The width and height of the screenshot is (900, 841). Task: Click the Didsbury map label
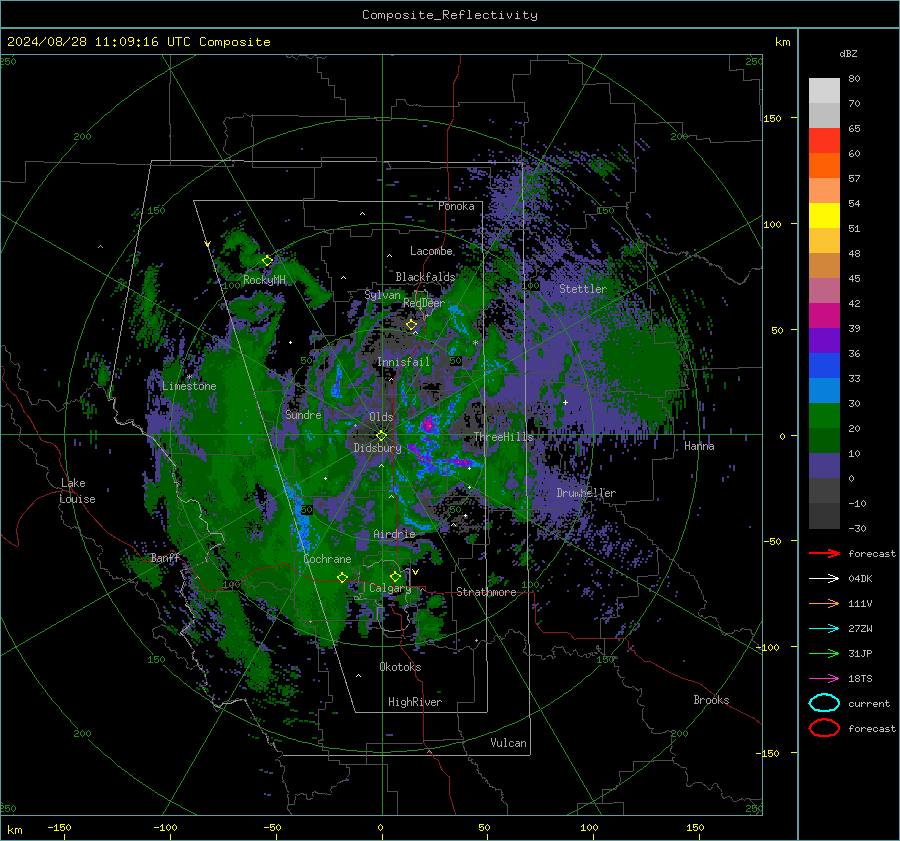(377, 448)
